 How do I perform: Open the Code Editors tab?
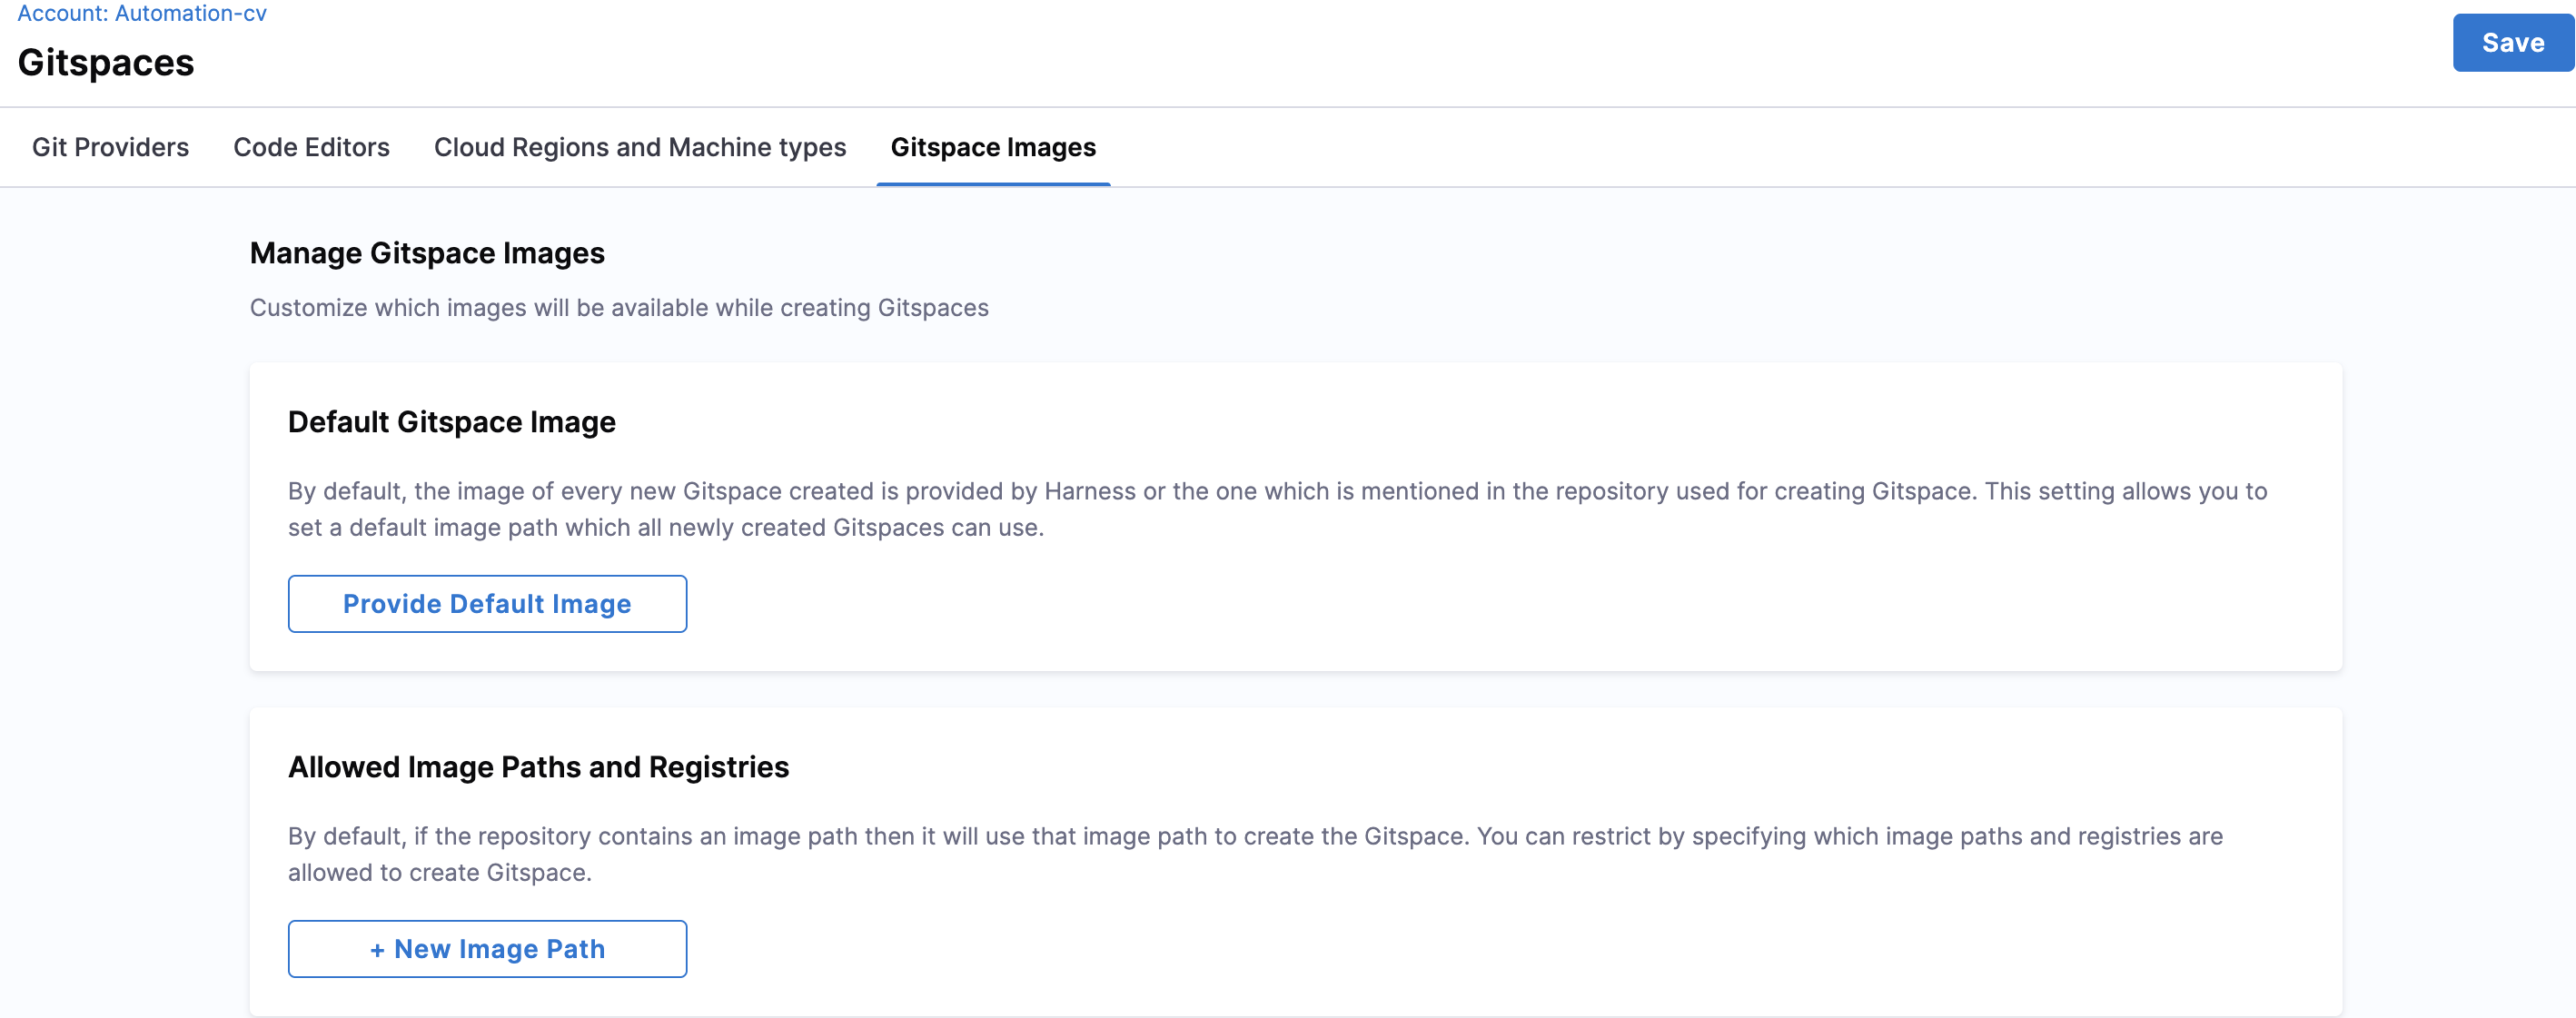point(311,147)
